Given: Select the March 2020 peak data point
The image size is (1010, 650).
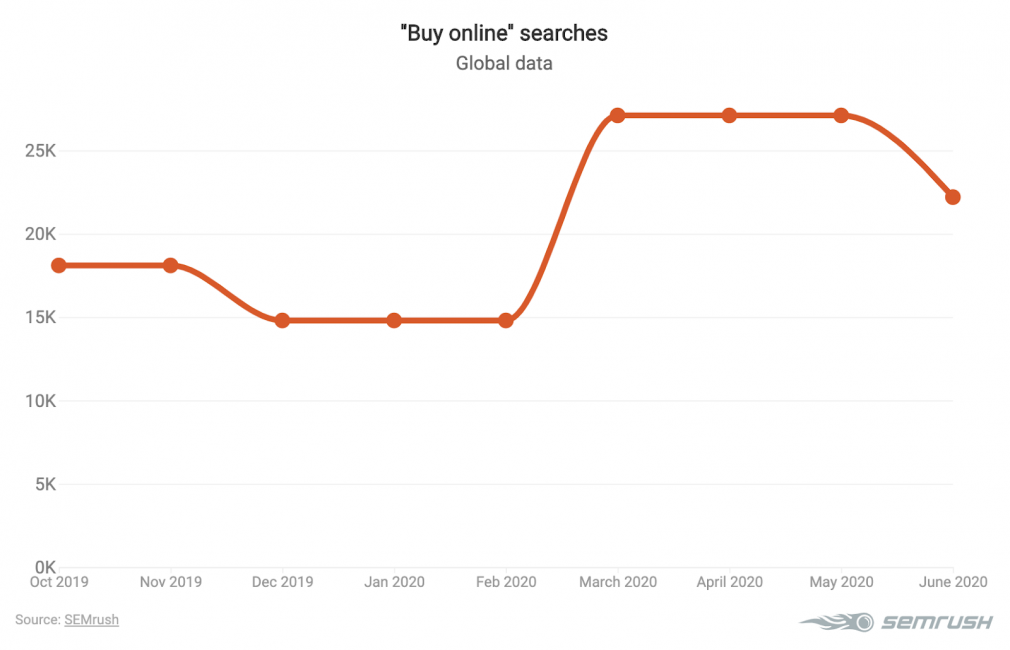Looking at the screenshot, I should coord(618,116).
